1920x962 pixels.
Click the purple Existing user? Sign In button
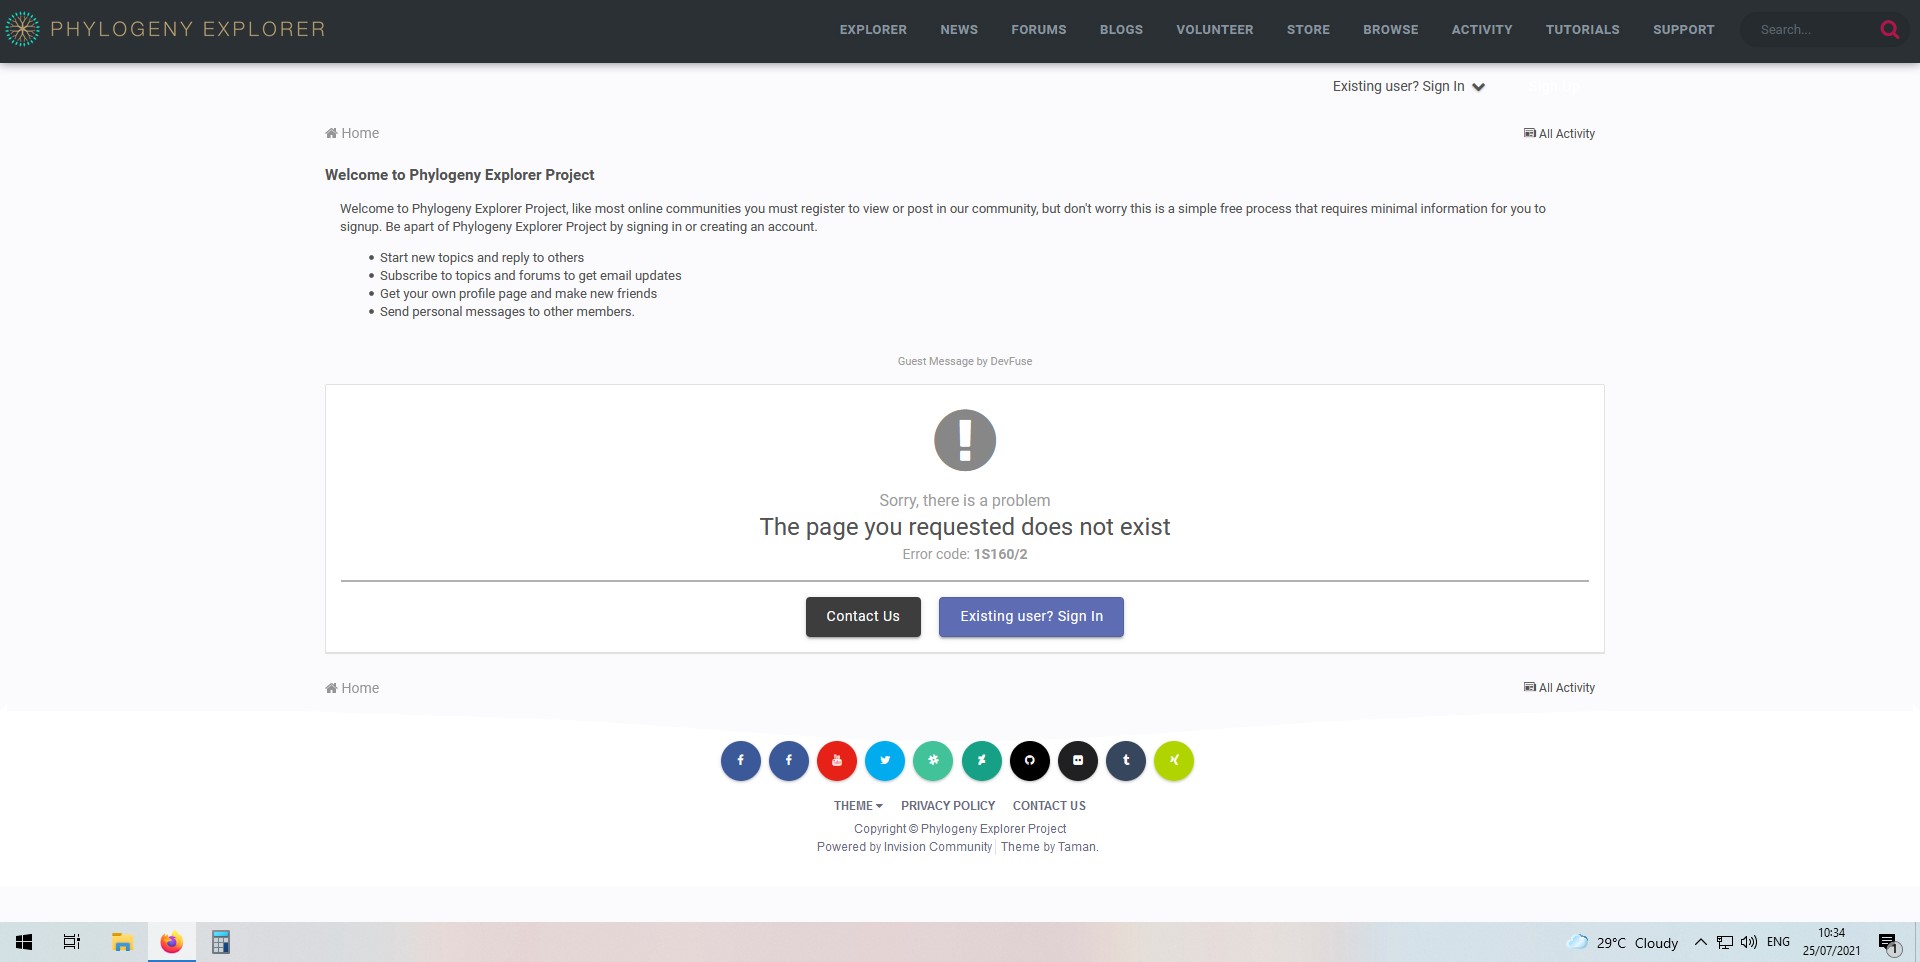(1031, 617)
